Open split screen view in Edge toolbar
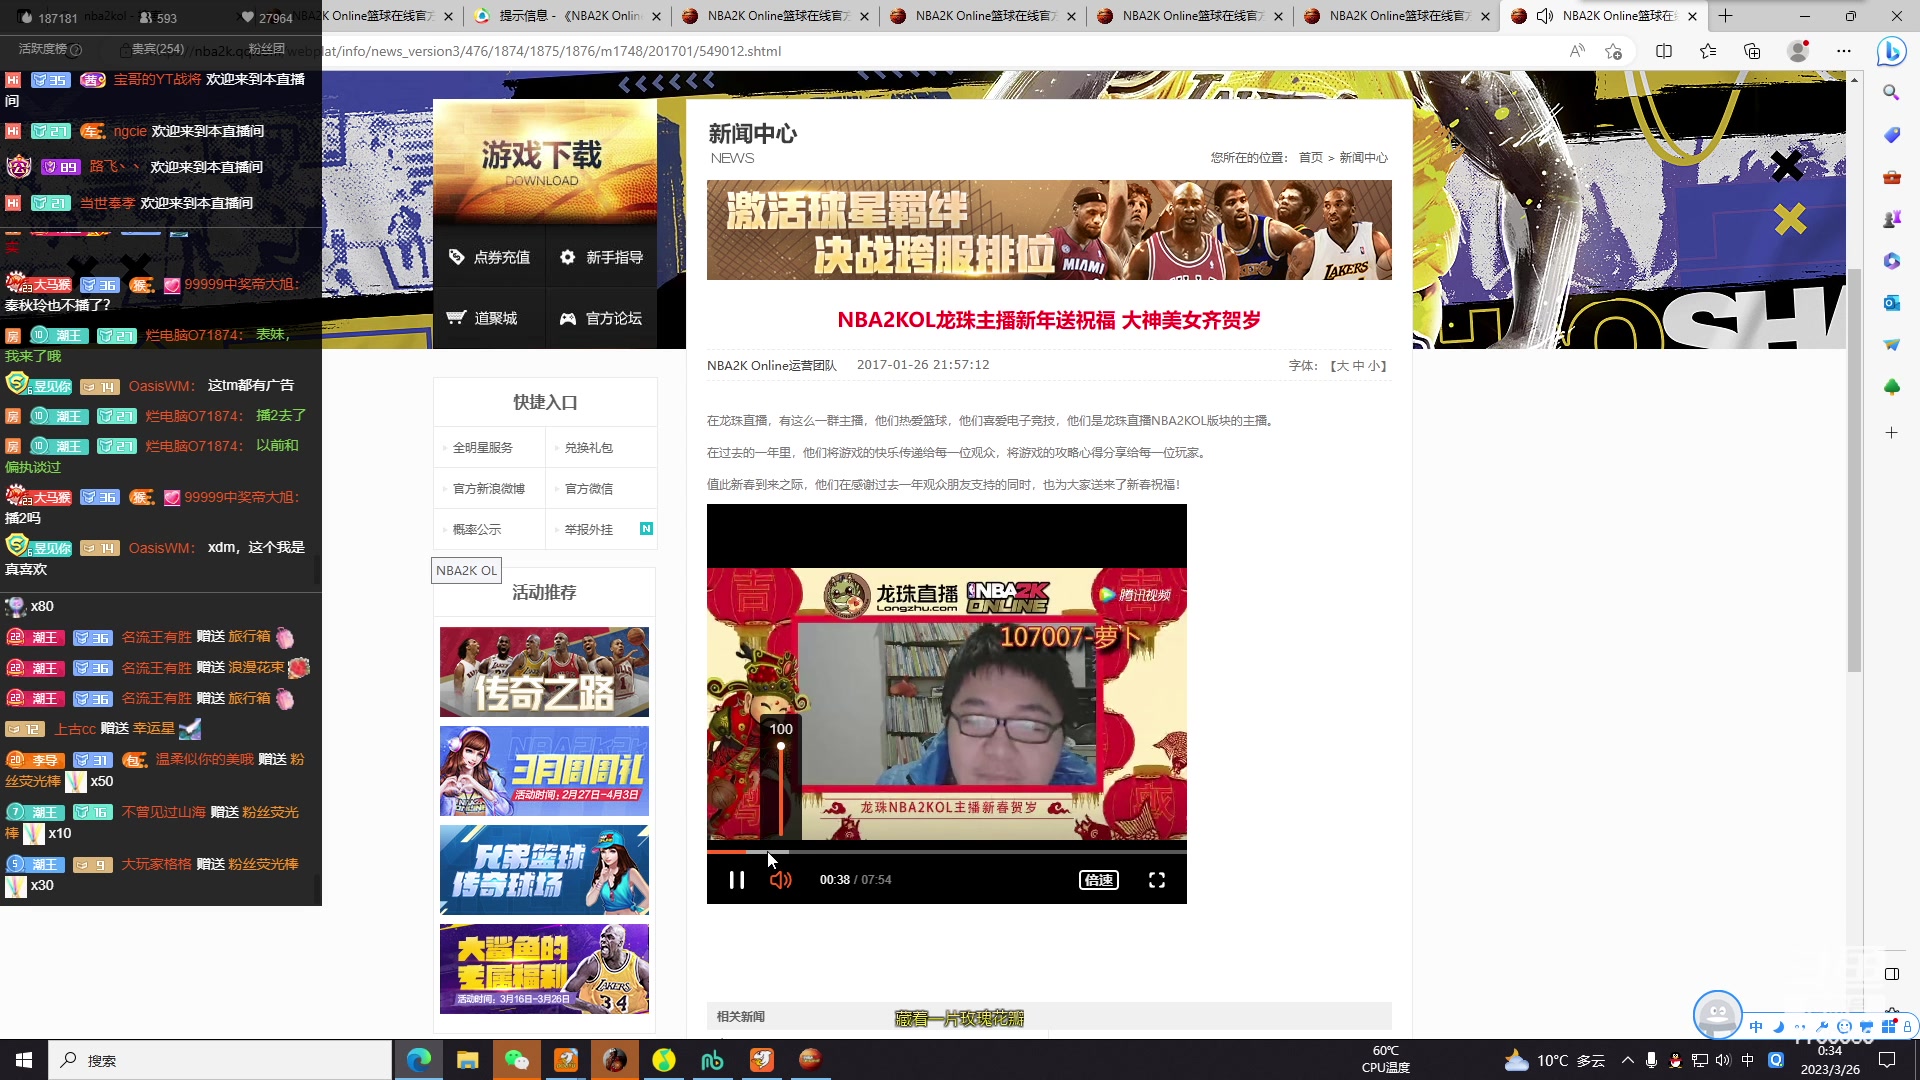 point(1664,51)
